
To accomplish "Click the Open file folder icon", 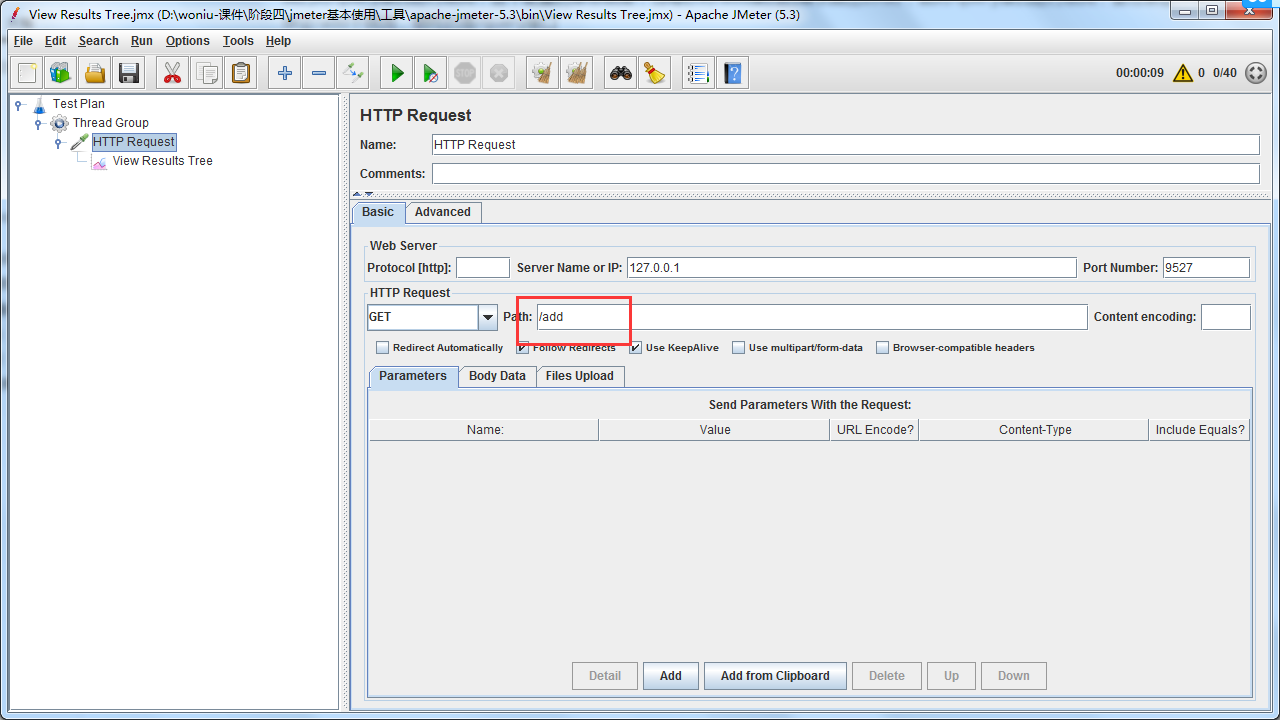I will pos(95,73).
